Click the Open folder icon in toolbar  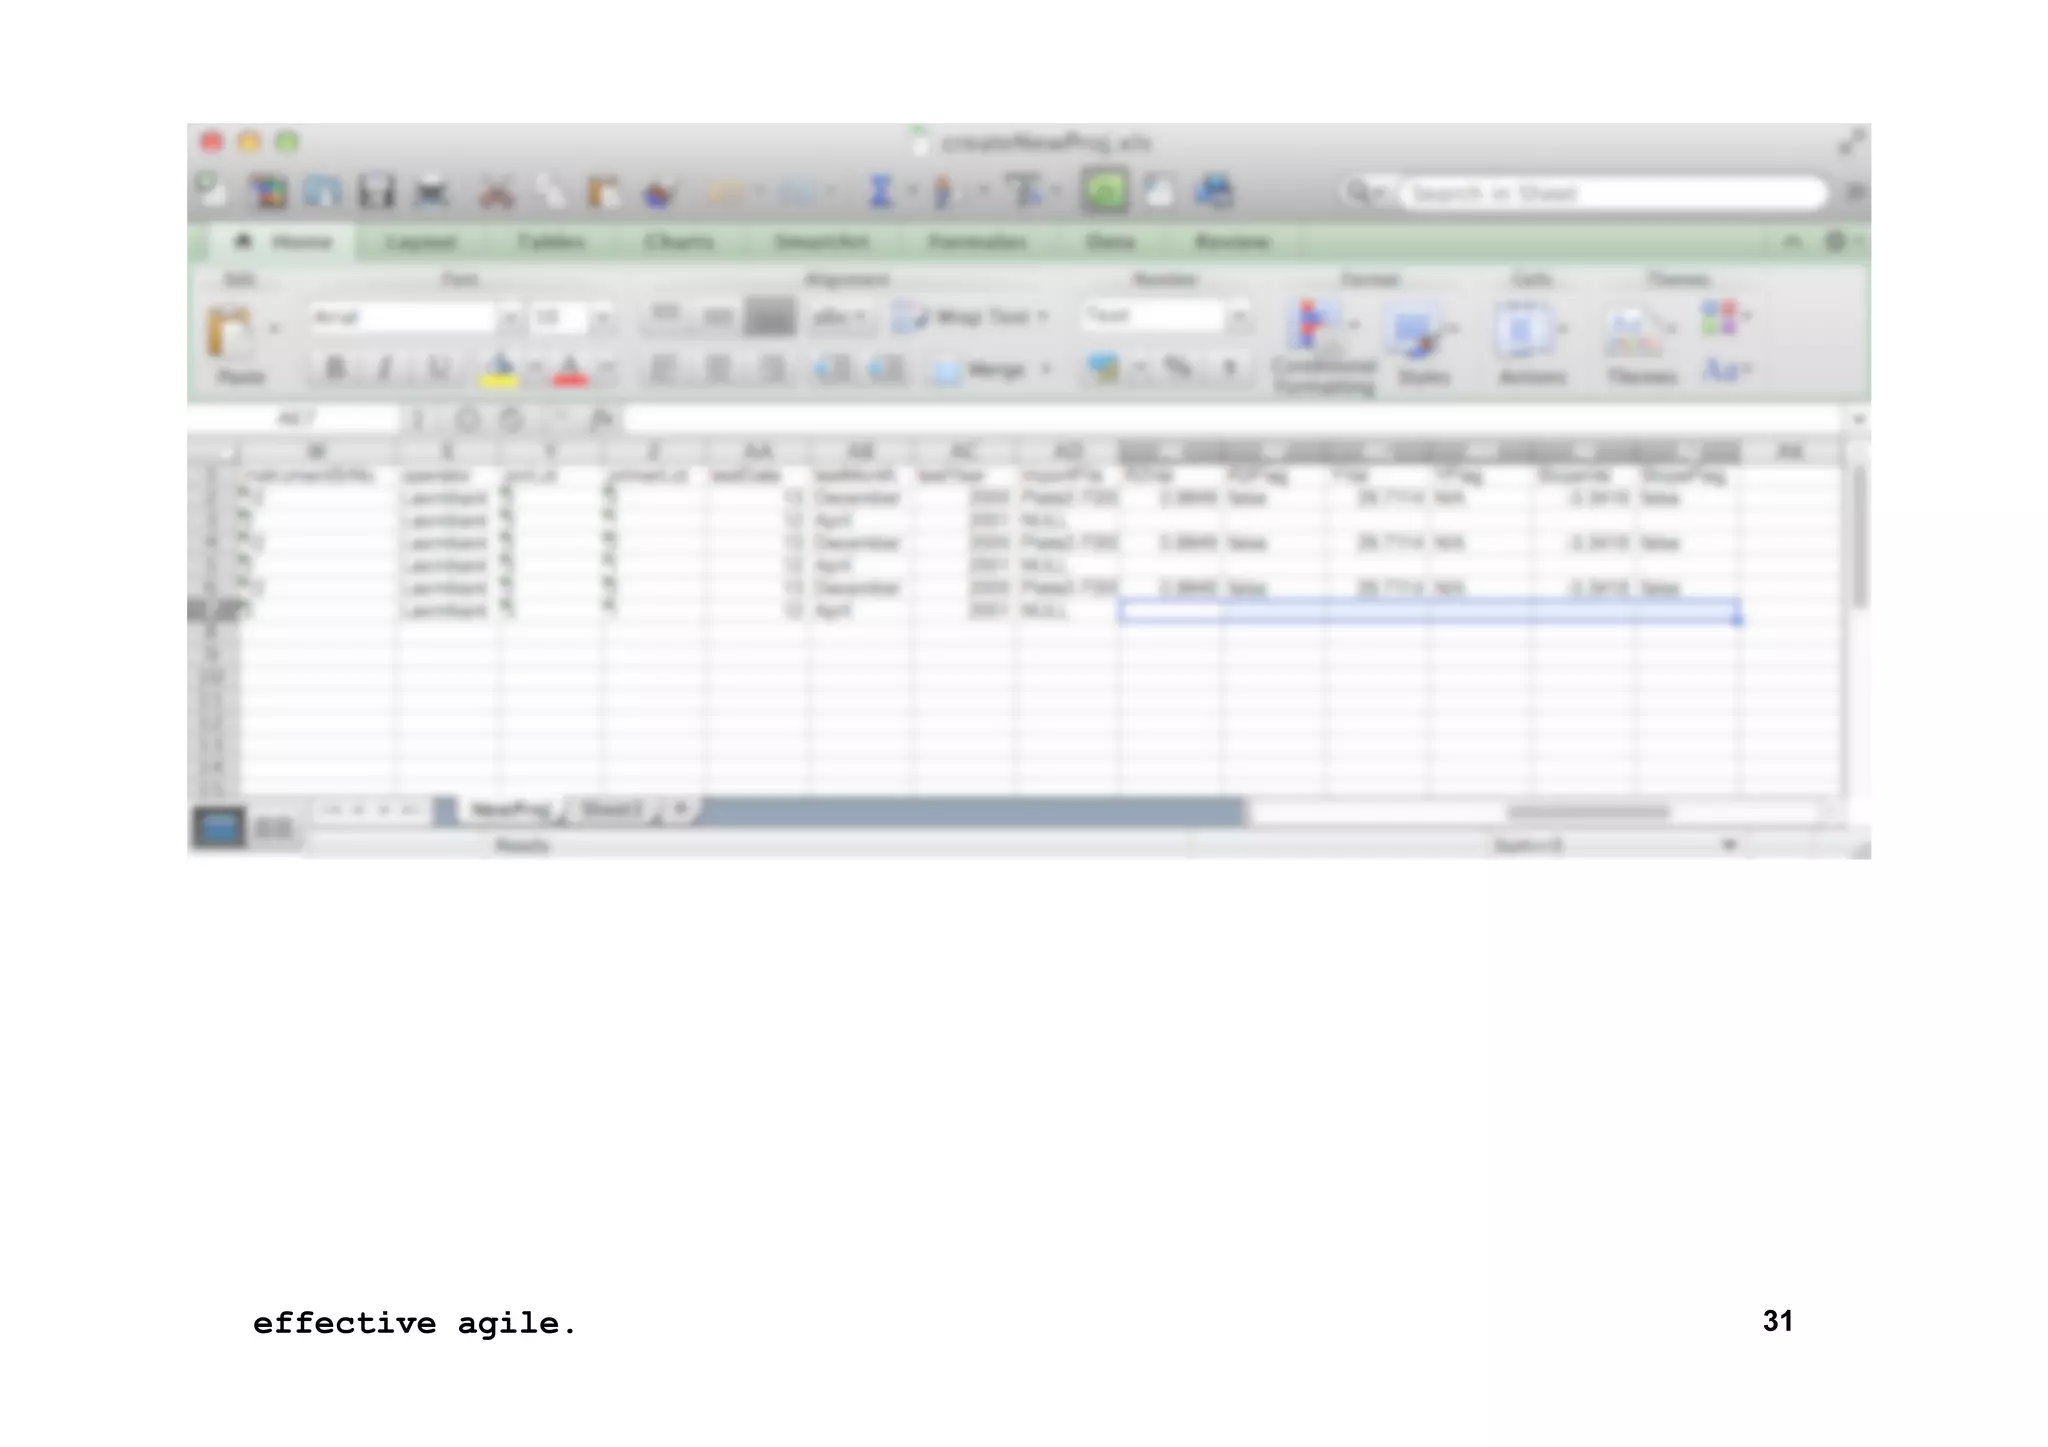pos(322,191)
